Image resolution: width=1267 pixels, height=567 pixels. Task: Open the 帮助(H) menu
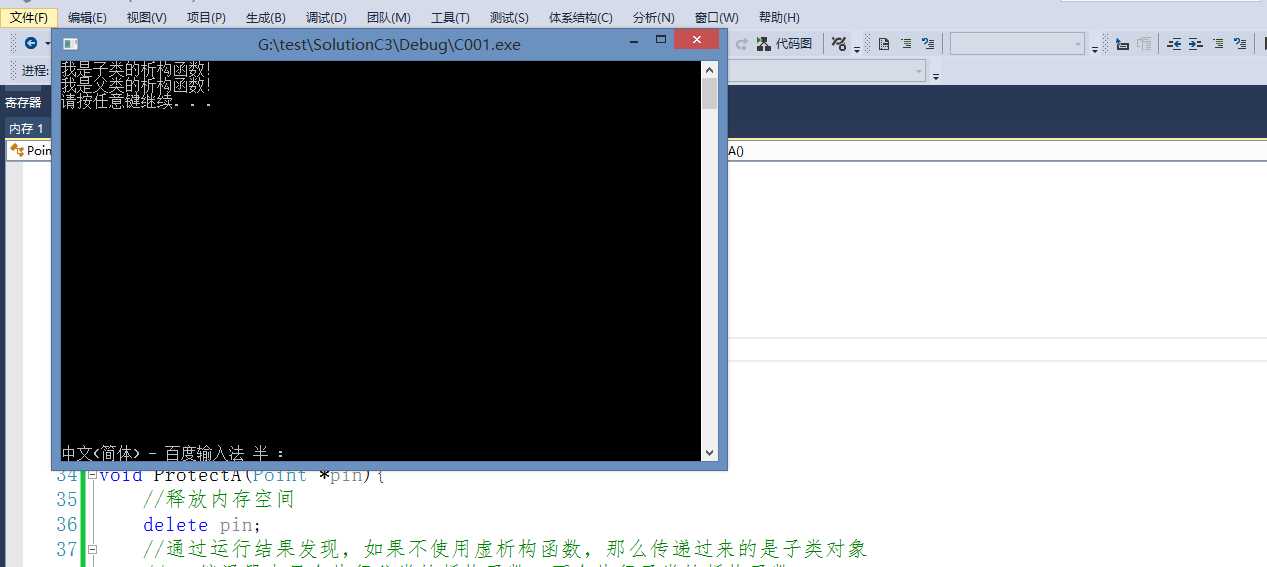[x=779, y=18]
